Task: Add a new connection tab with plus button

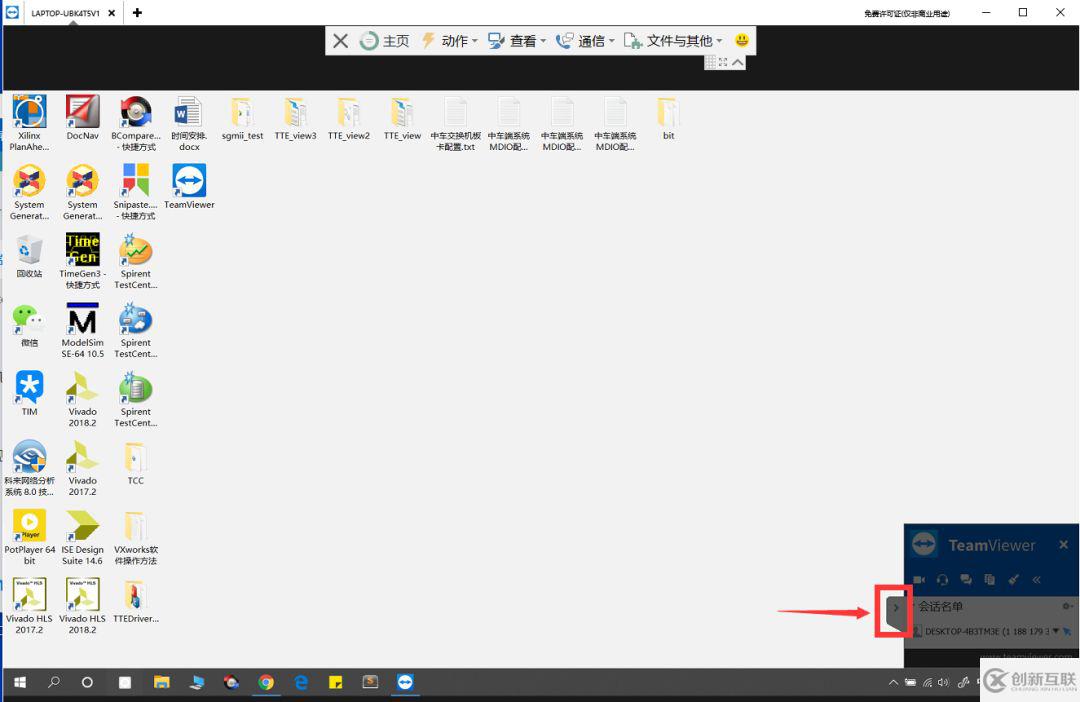Action: (137, 12)
